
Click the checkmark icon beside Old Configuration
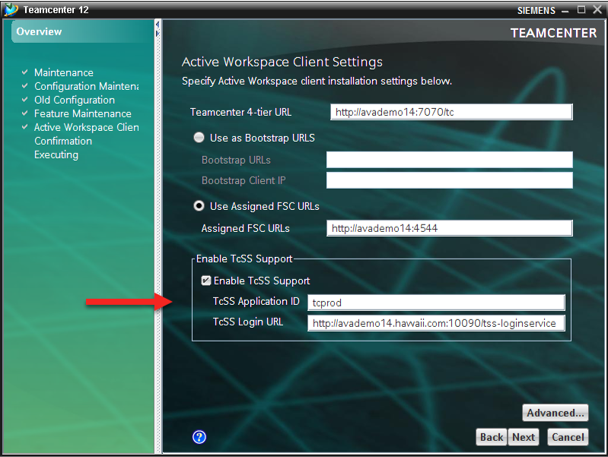[24, 100]
